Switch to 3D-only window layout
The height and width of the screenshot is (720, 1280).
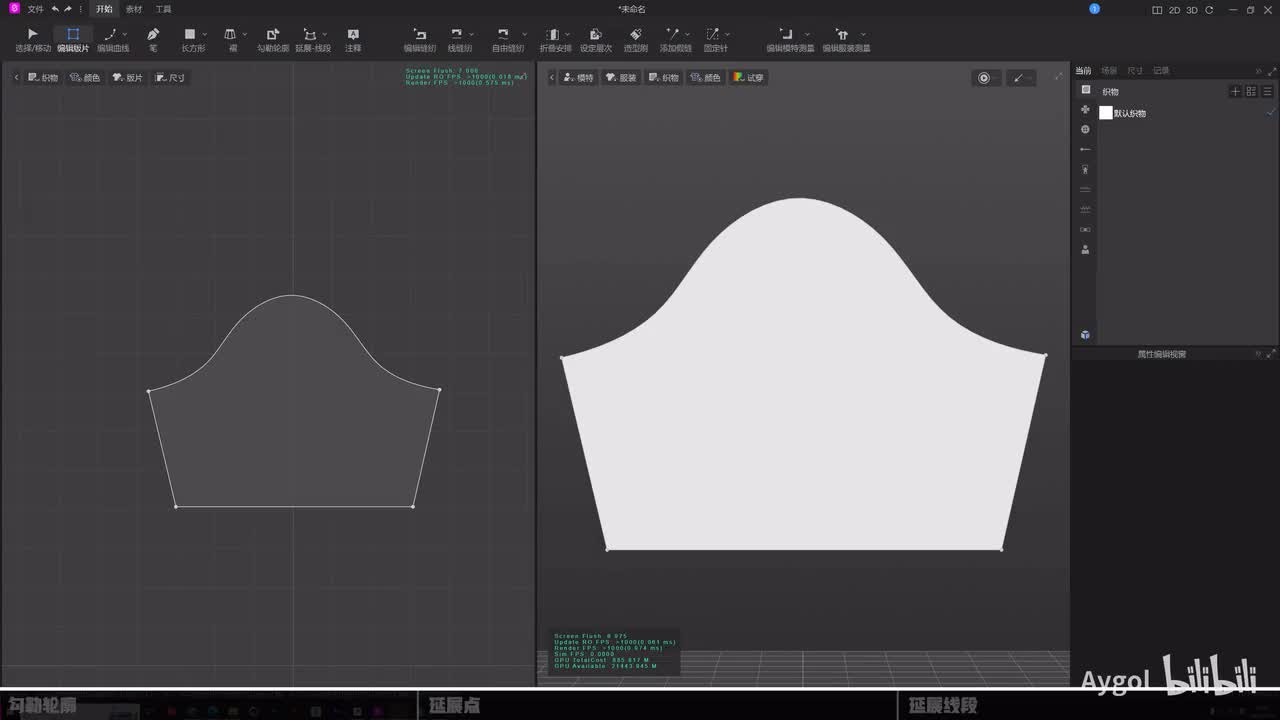point(1192,10)
